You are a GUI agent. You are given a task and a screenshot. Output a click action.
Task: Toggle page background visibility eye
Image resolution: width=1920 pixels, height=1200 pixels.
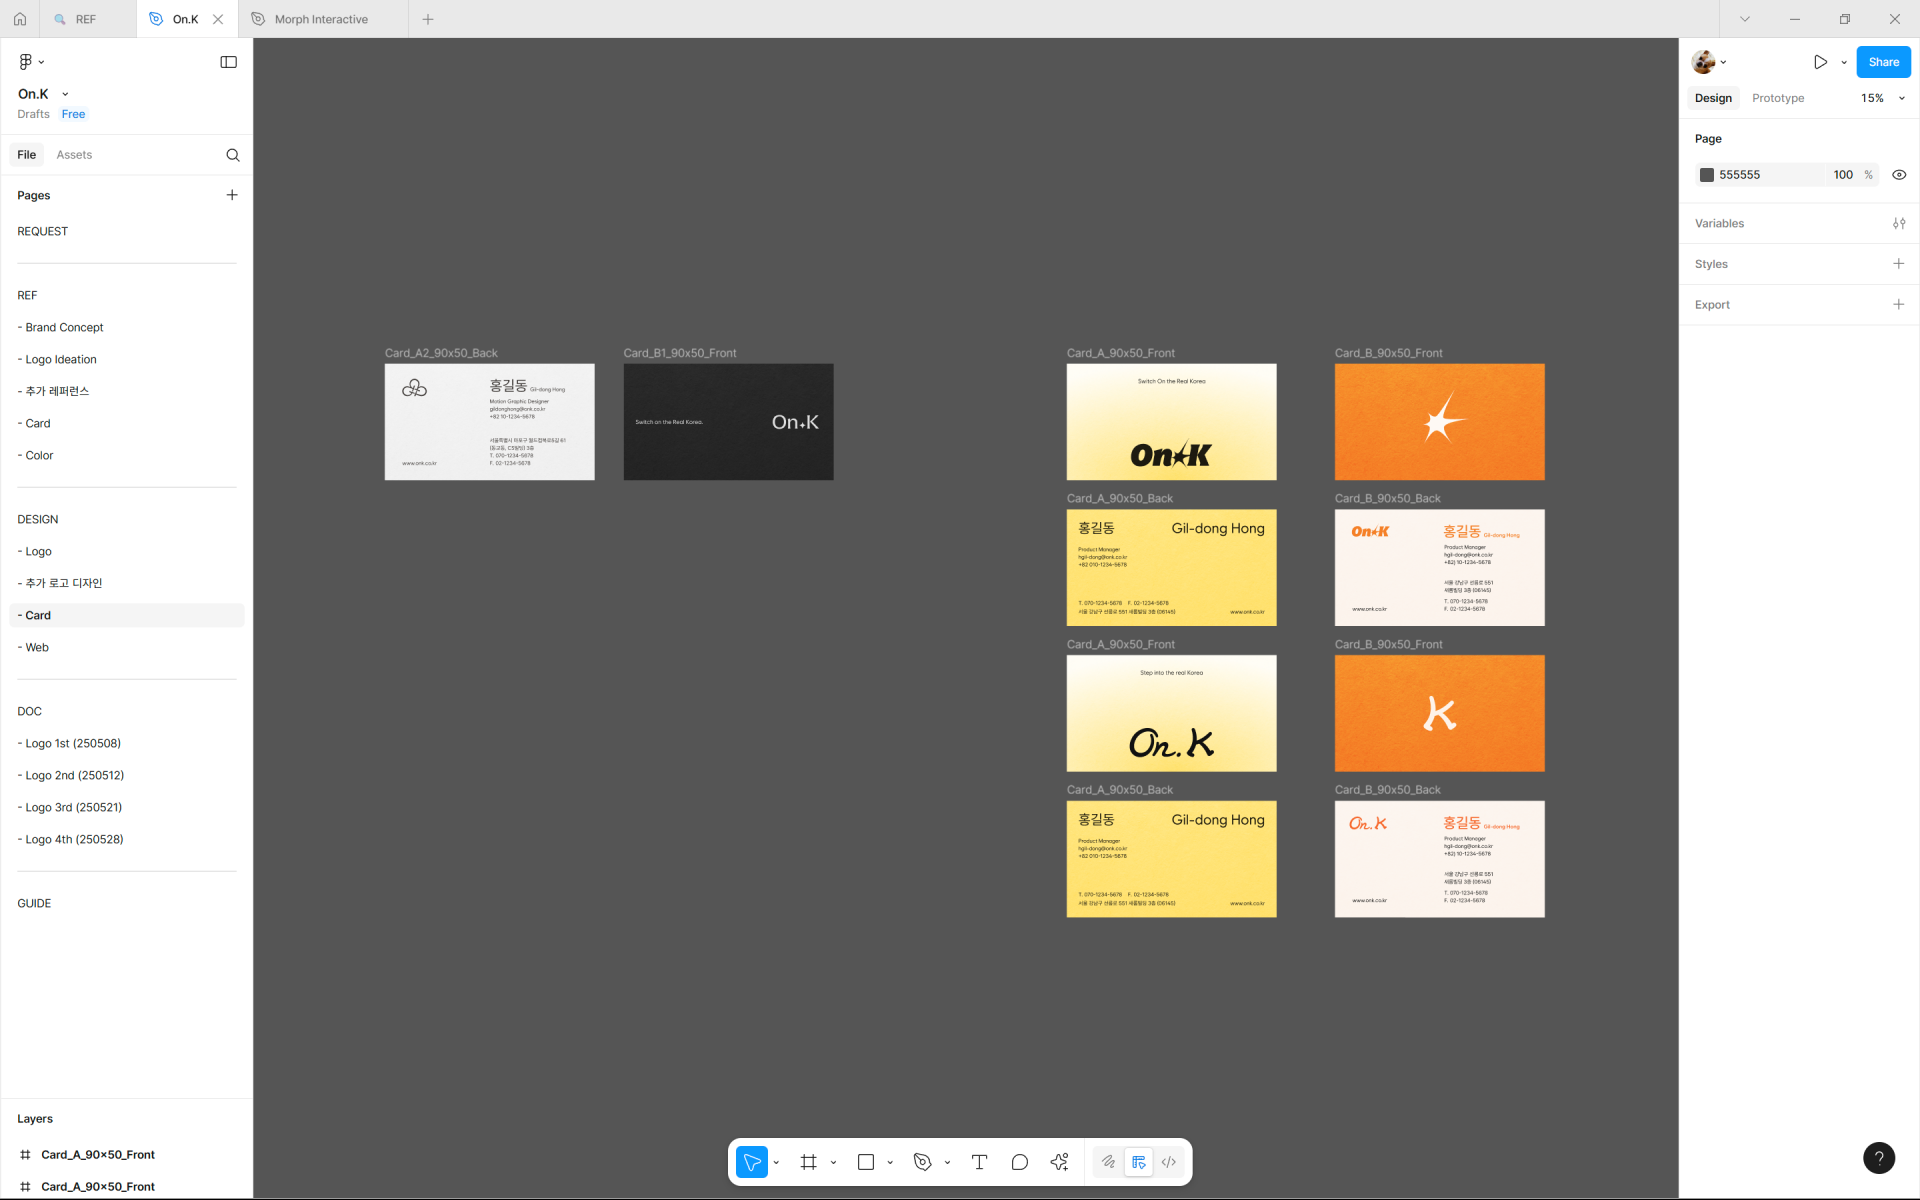(1899, 175)
